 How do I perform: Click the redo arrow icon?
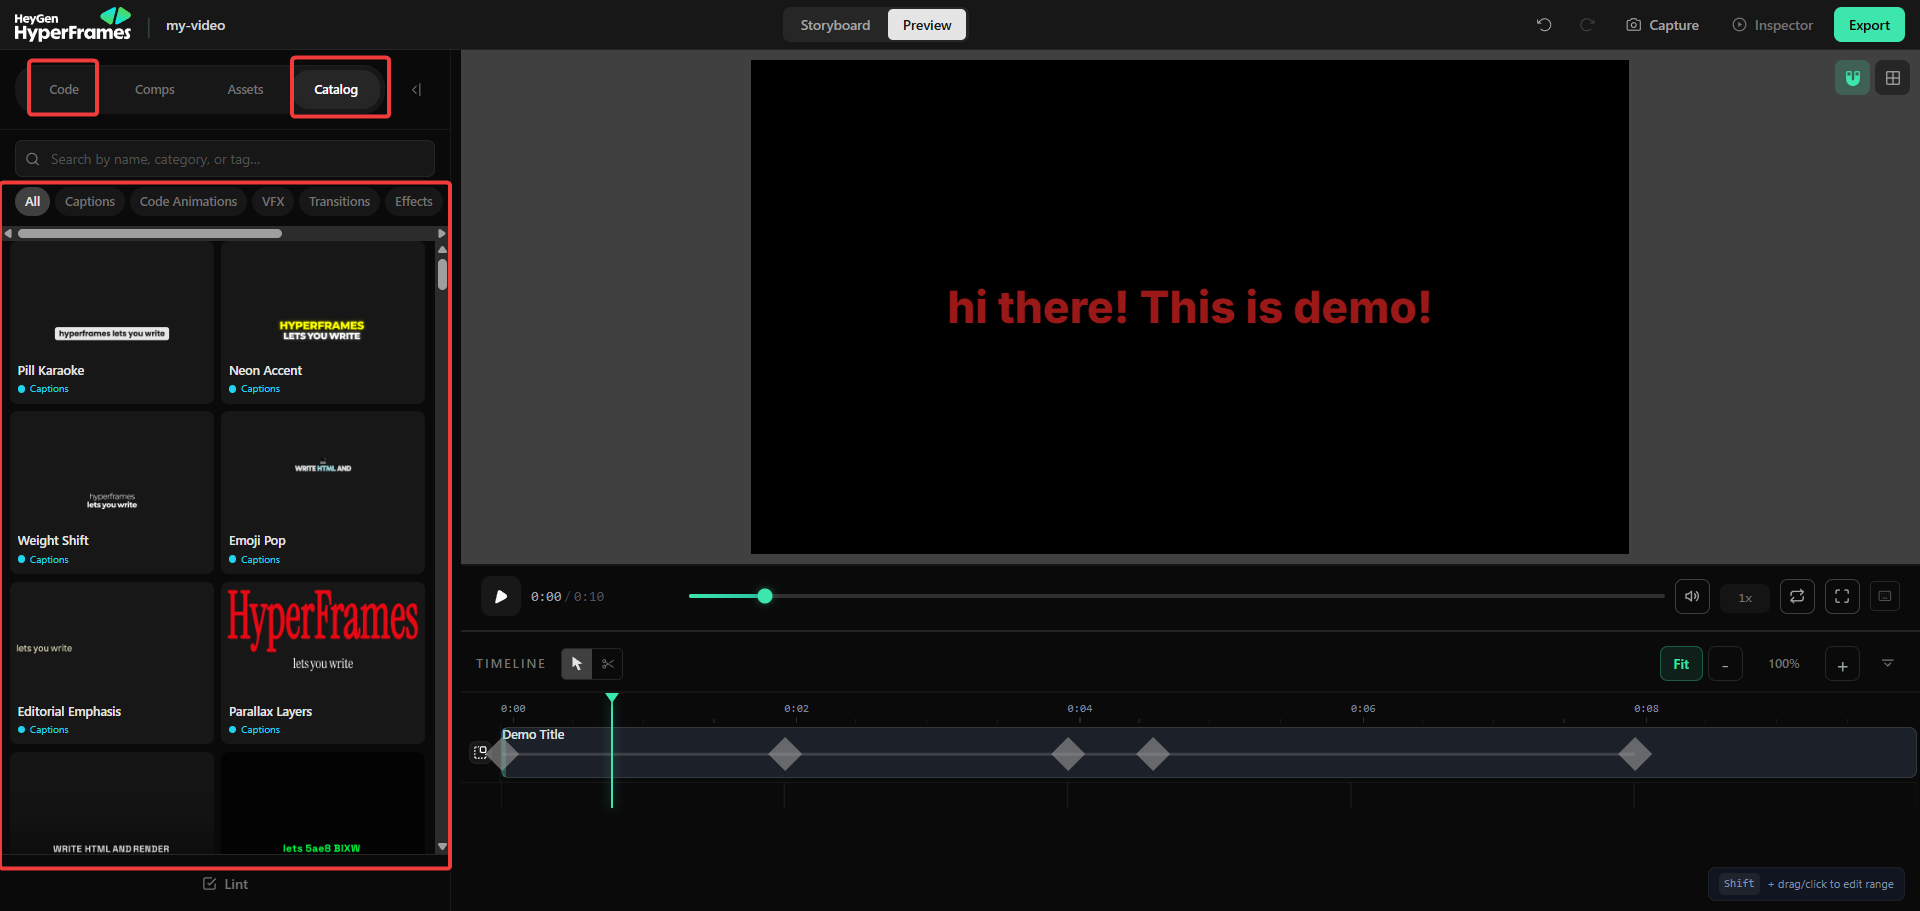[1587, 25]
